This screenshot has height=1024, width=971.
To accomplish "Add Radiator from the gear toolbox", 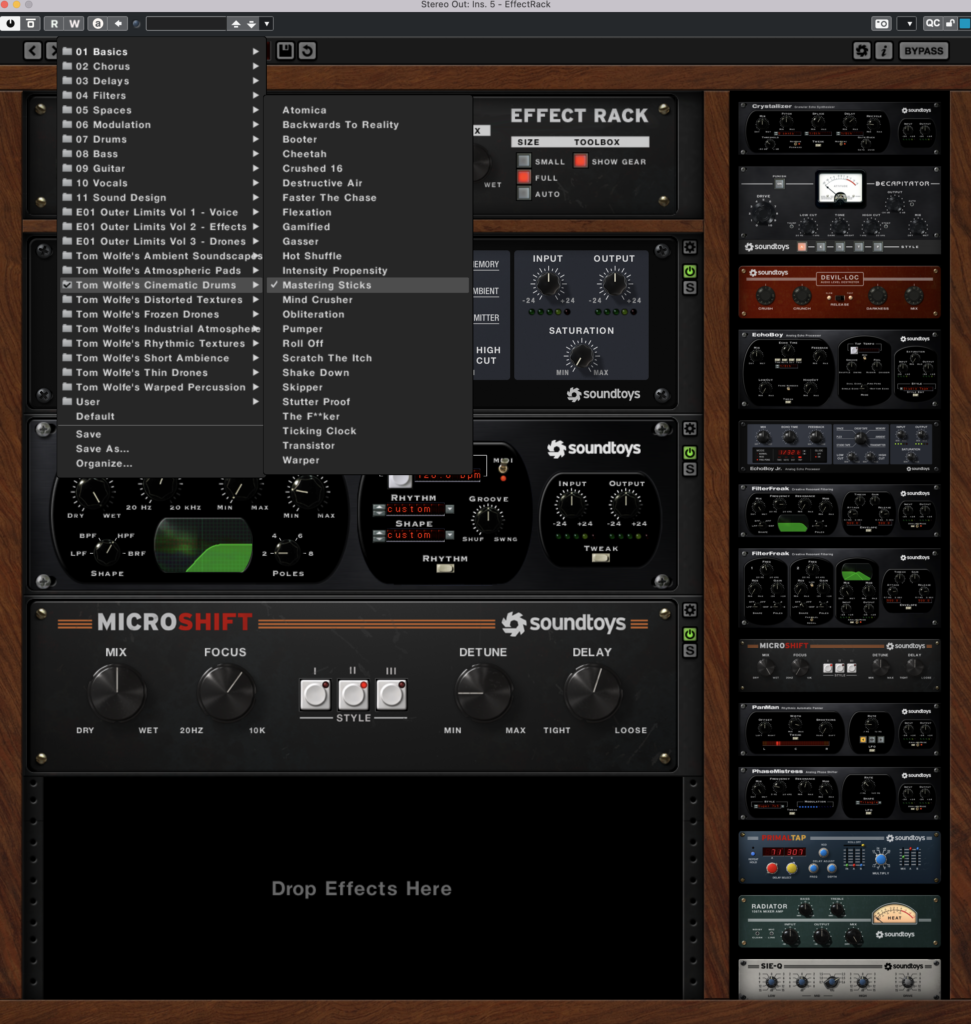I will click(839, 921).
